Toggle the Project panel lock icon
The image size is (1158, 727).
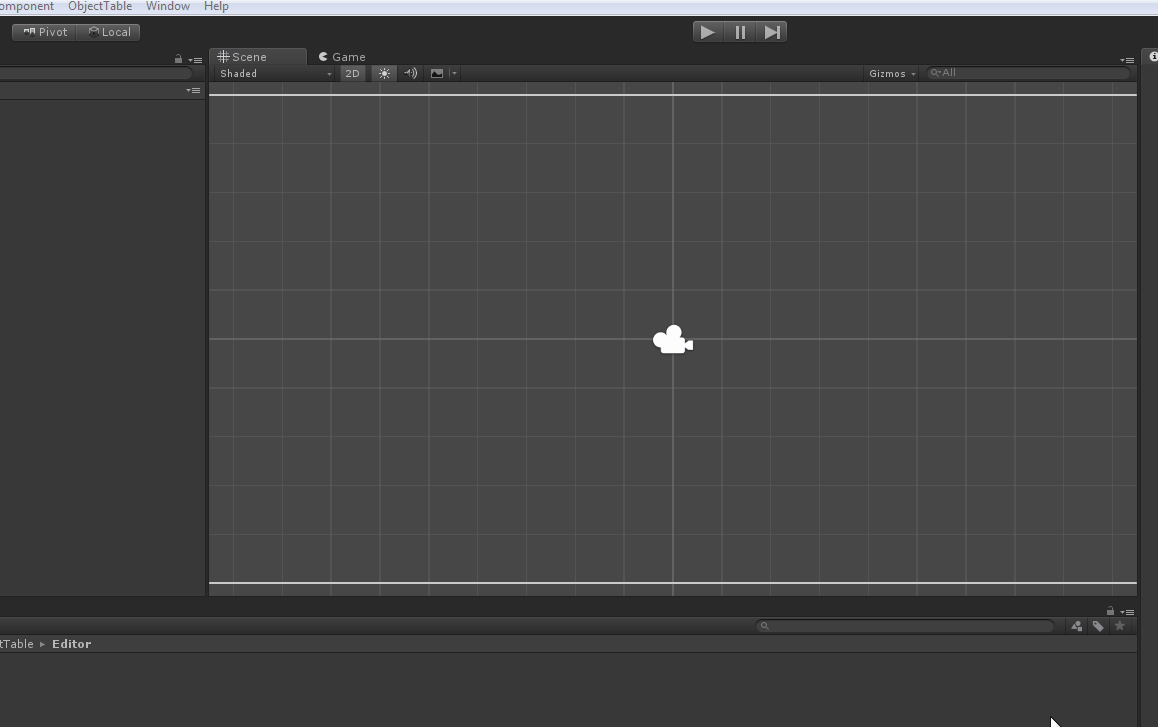click(1110, 611)
